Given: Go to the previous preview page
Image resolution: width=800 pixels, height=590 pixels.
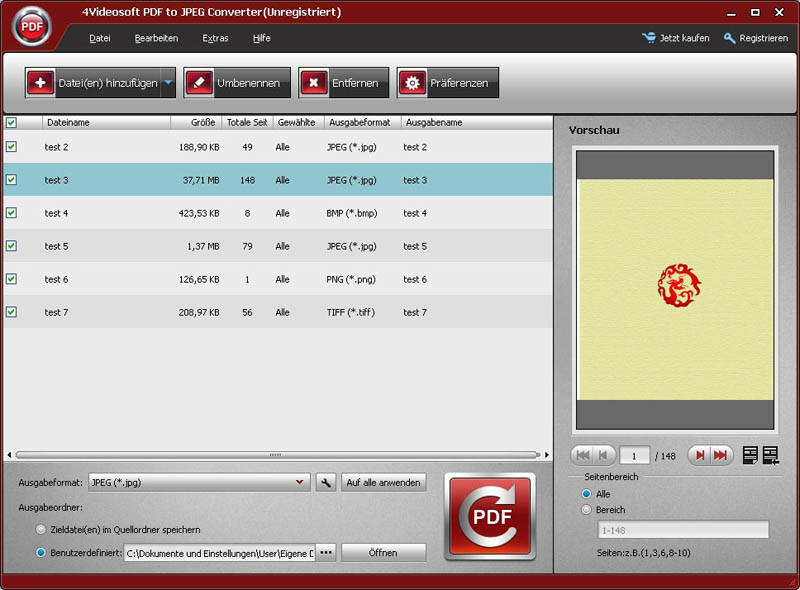Looking at the screenshot, I should coord(602,455).
